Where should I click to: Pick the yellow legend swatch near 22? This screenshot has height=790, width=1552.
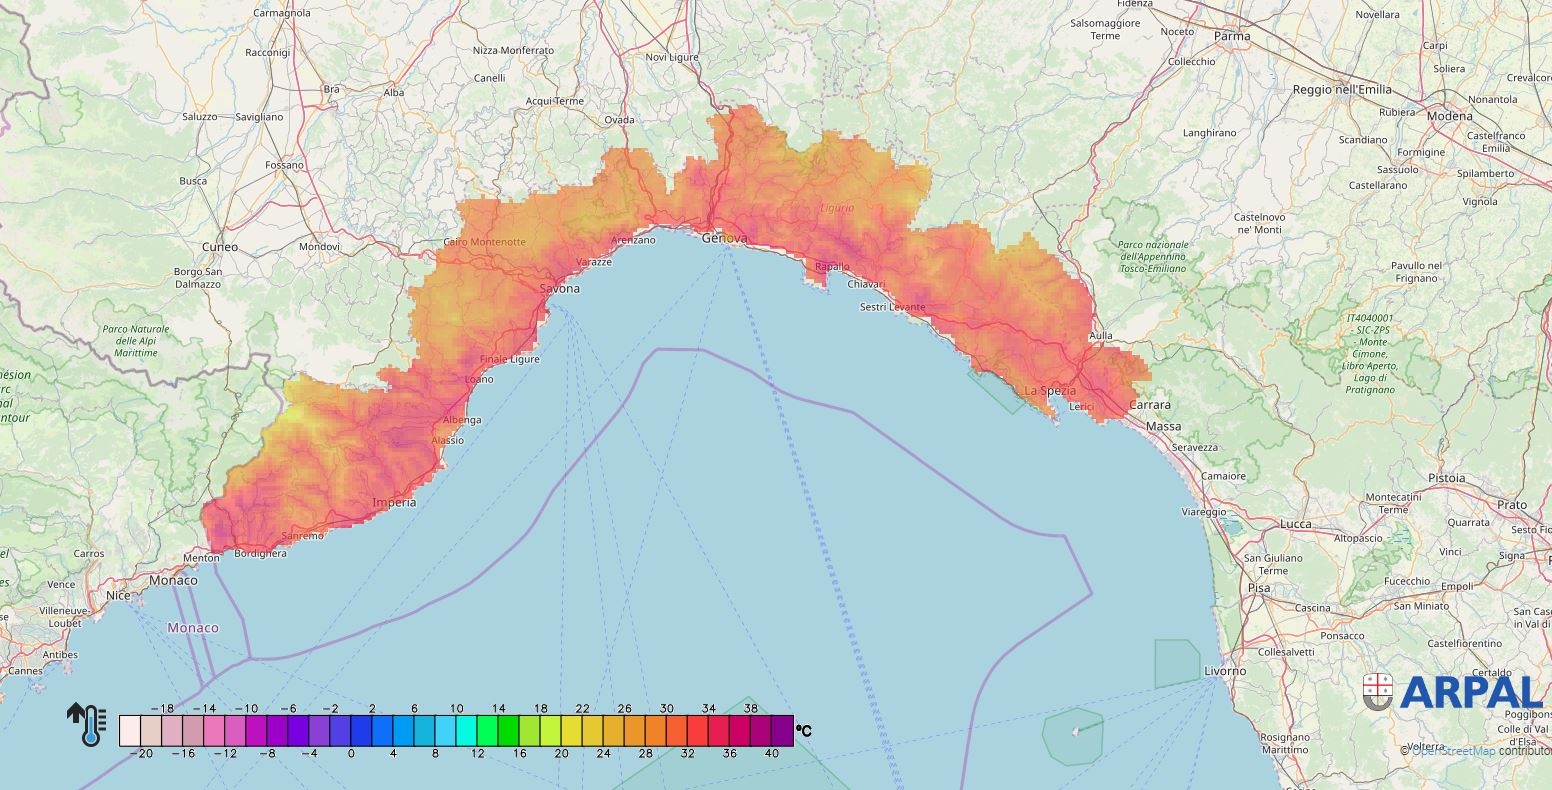[572, 731]
